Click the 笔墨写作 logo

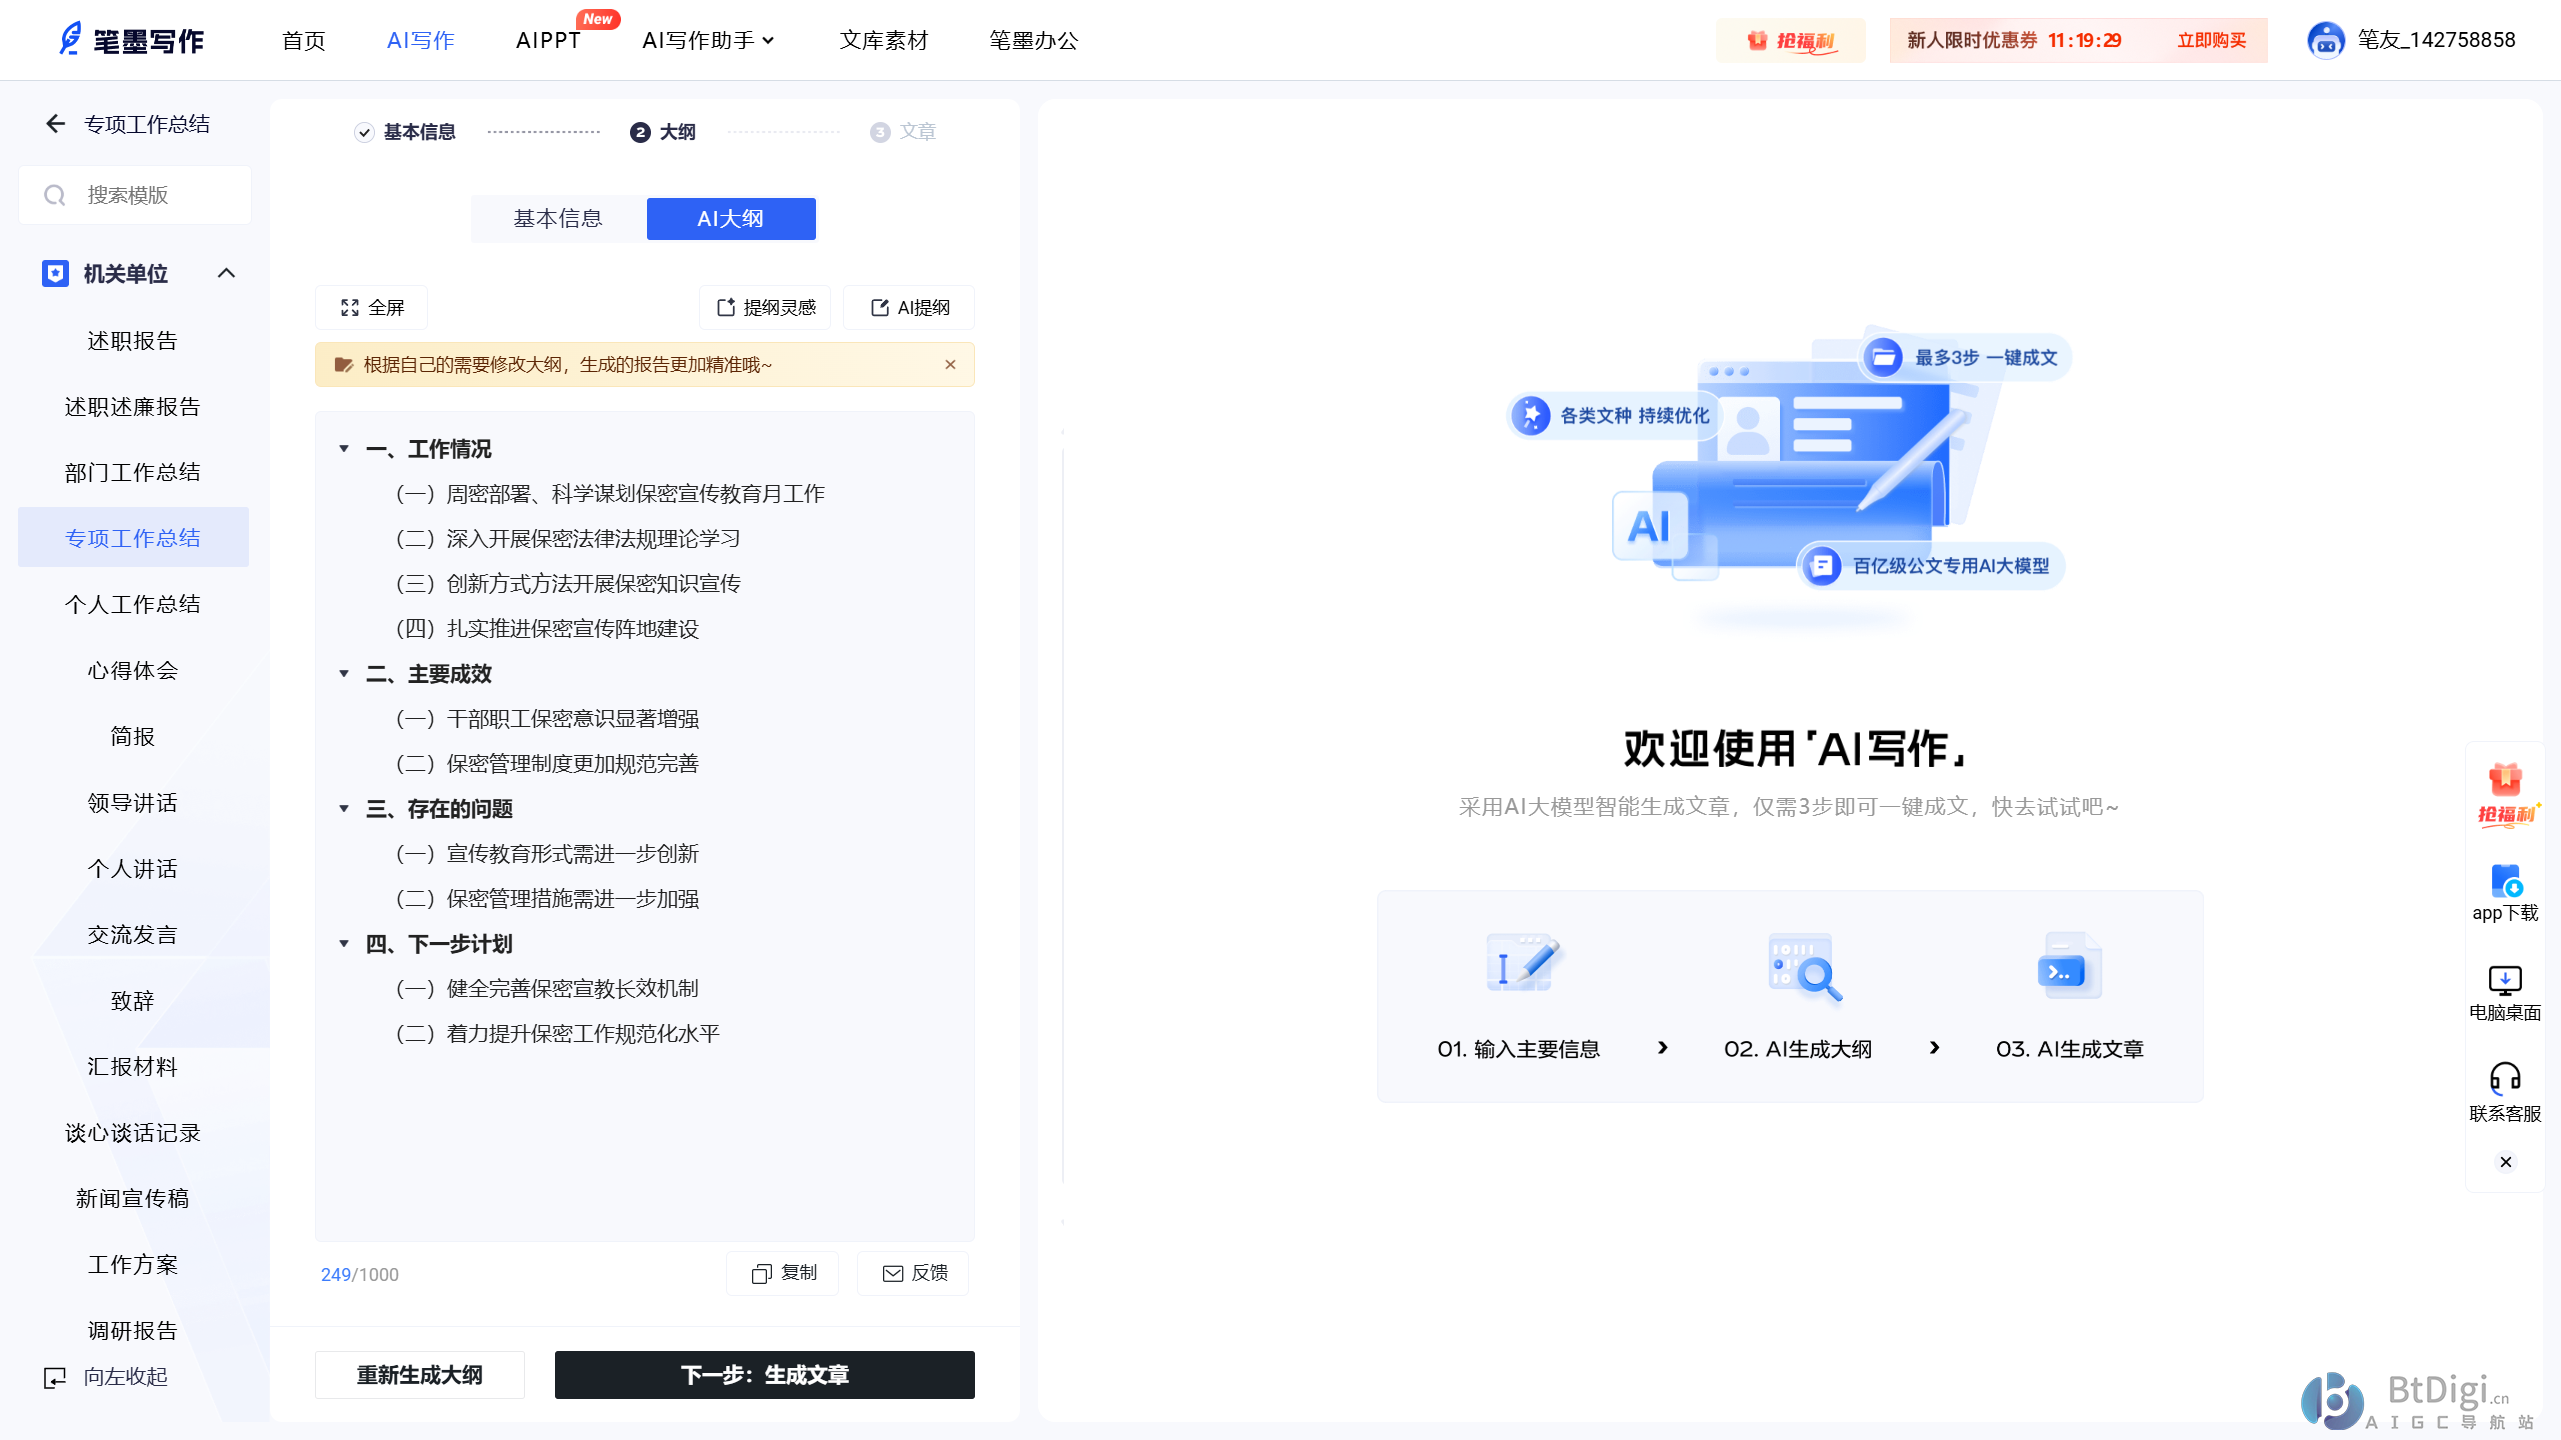(x=131, y=40)
